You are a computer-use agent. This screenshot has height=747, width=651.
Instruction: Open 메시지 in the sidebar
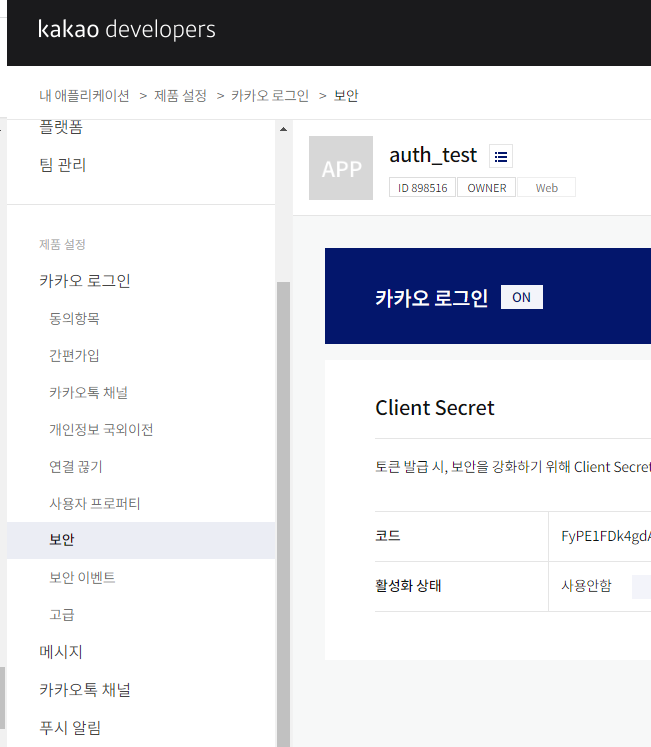point(61,652)
